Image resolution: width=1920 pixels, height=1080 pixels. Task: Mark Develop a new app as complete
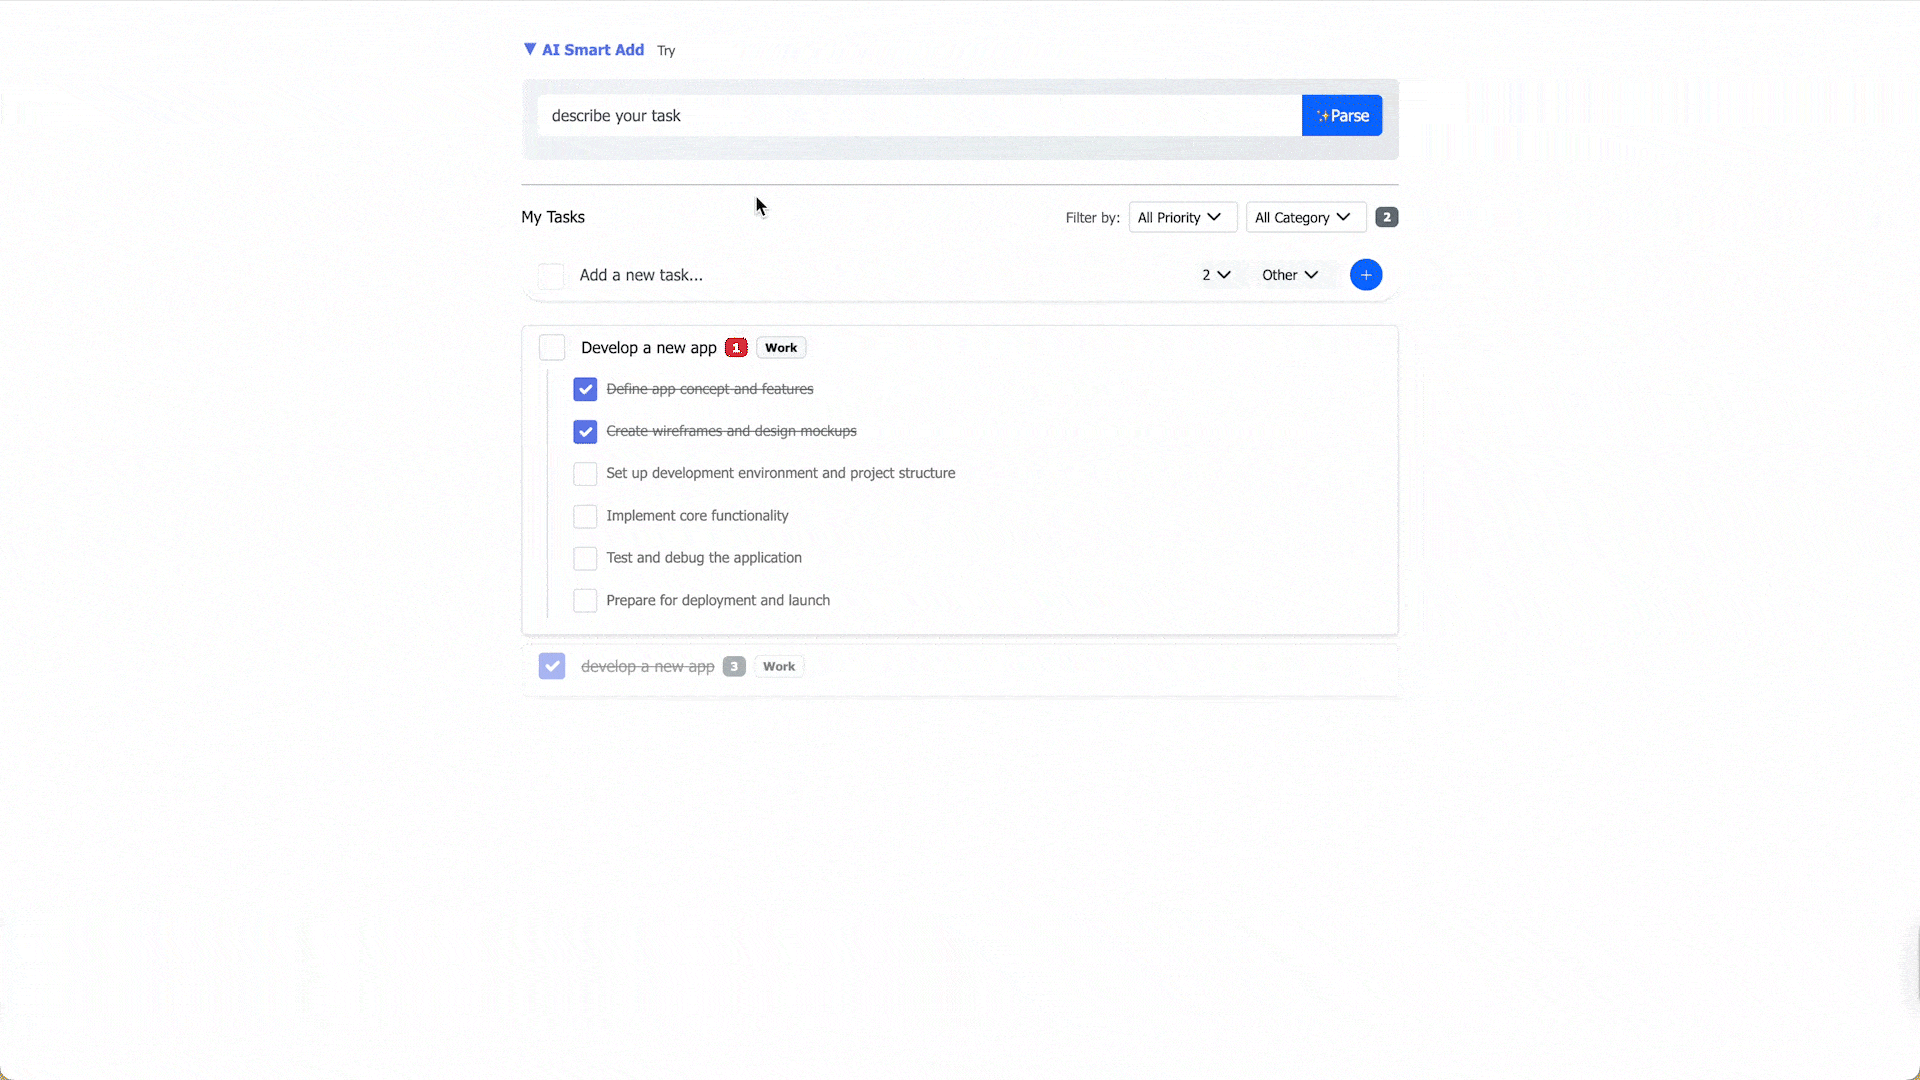click(551, 347)
